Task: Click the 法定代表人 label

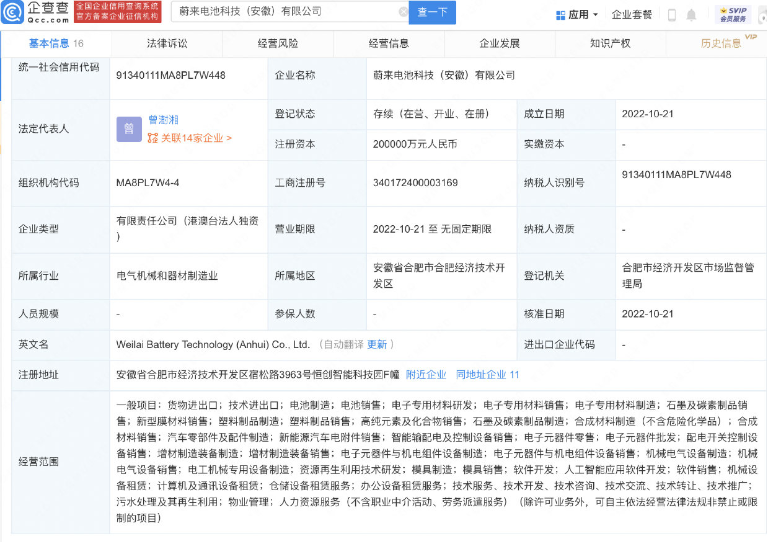Action: point(44,129)
